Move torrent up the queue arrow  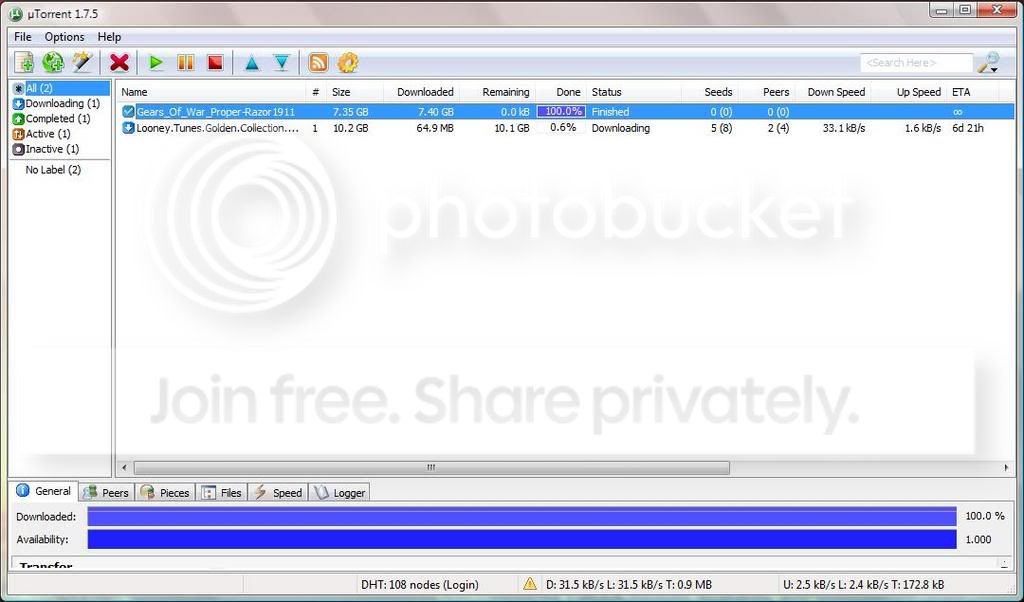point(251,63)
